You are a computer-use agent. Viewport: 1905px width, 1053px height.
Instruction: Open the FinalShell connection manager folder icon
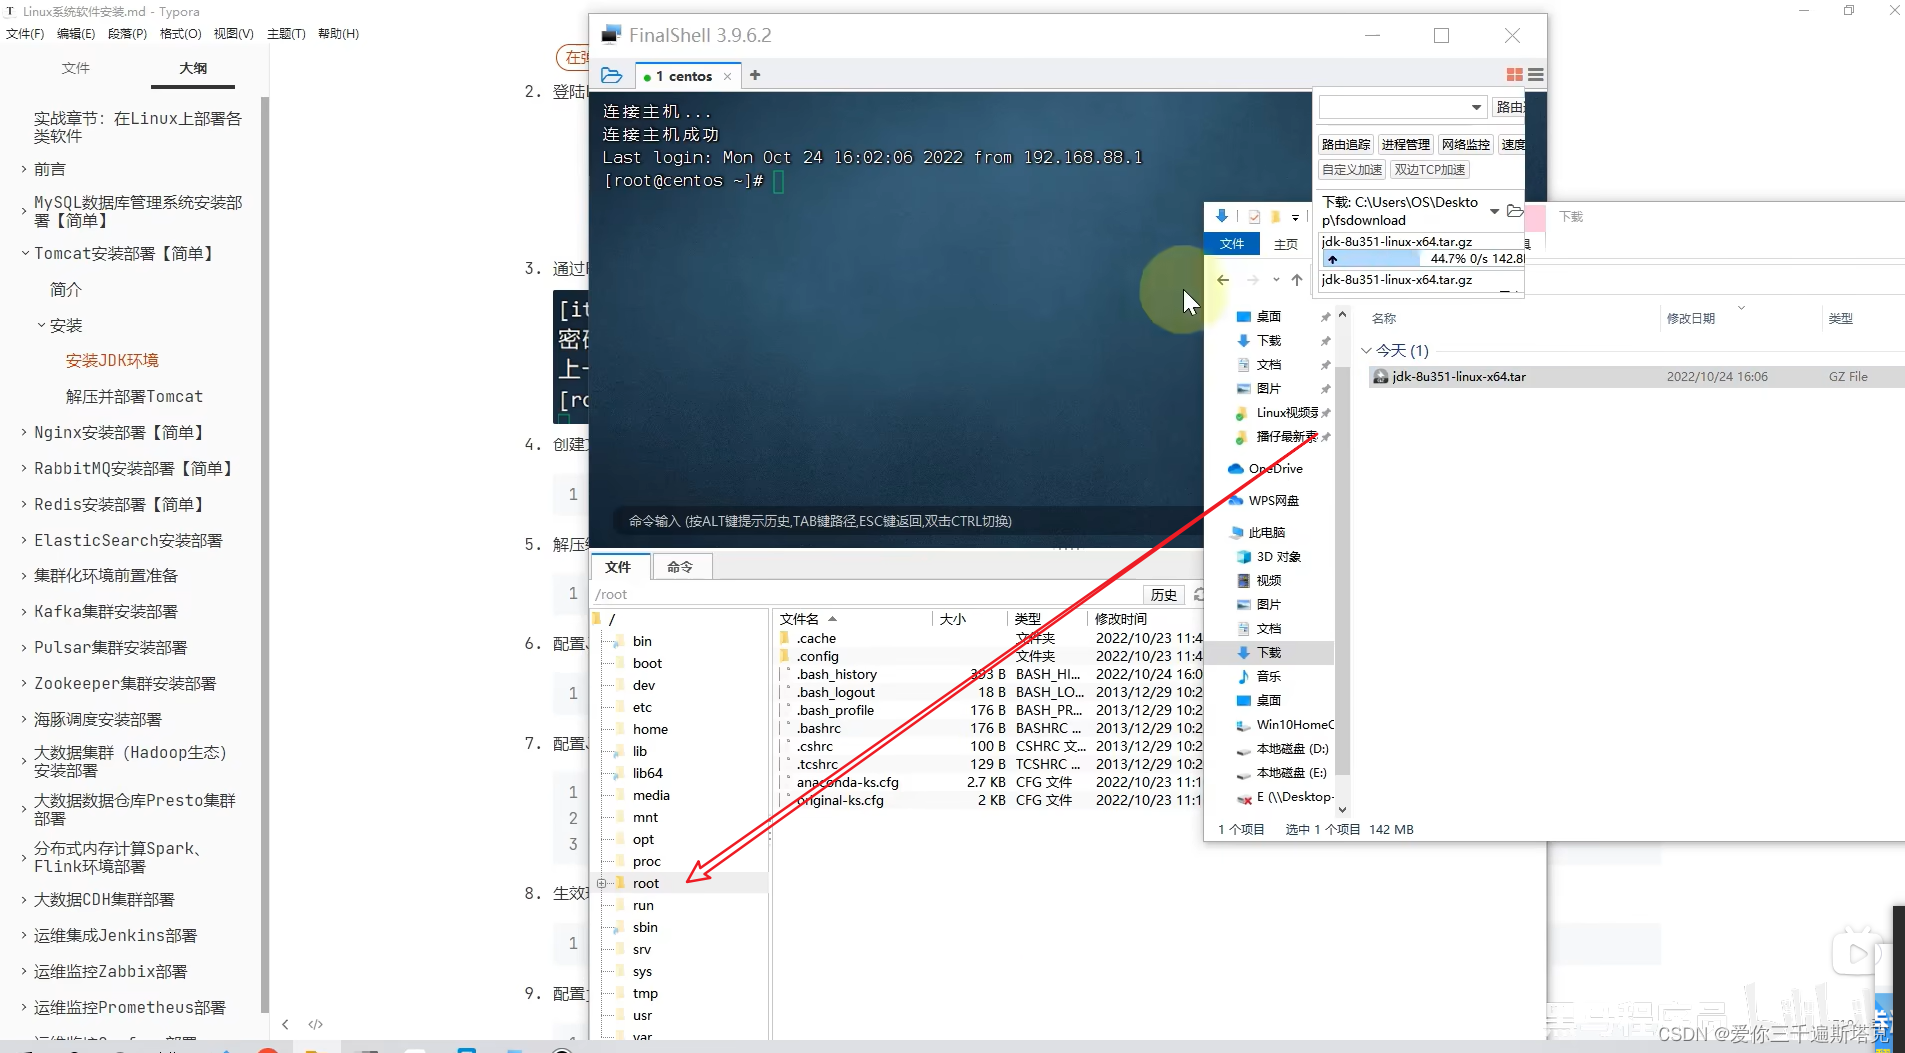612,75
